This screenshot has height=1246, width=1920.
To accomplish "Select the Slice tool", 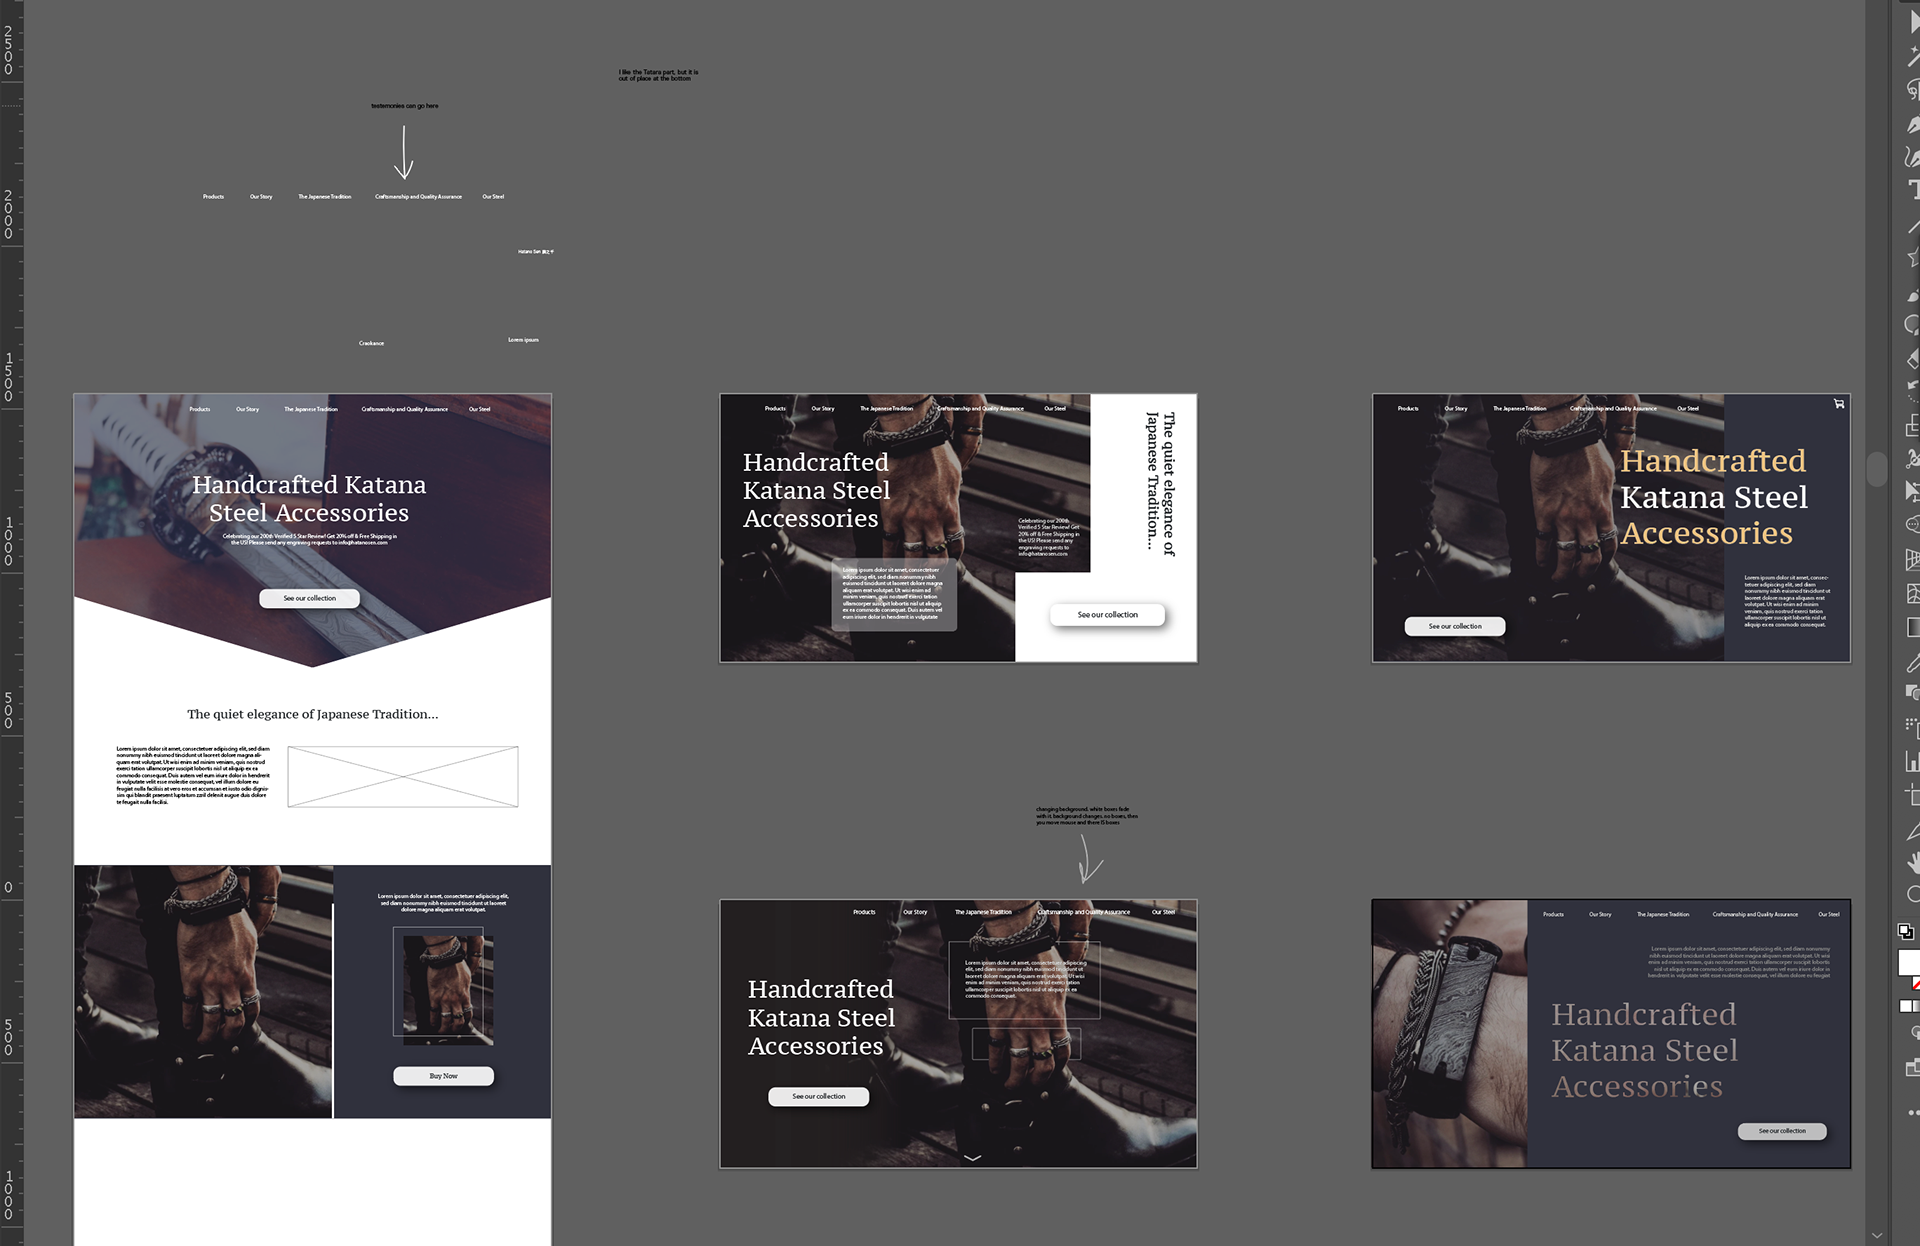I will 1912,829.
